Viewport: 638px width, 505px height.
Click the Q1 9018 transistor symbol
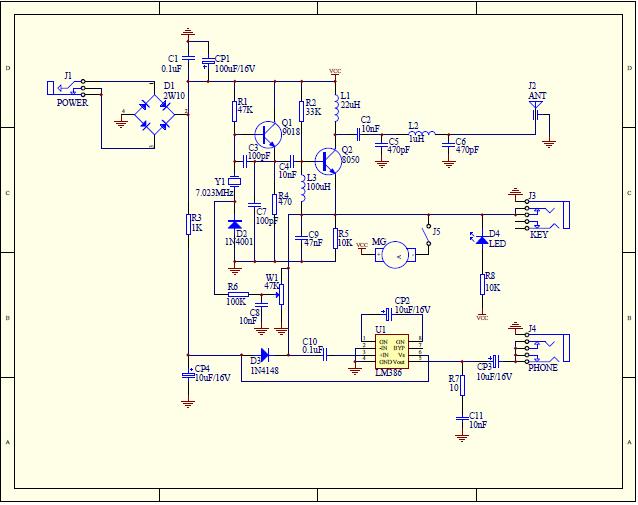pos(268,134)
